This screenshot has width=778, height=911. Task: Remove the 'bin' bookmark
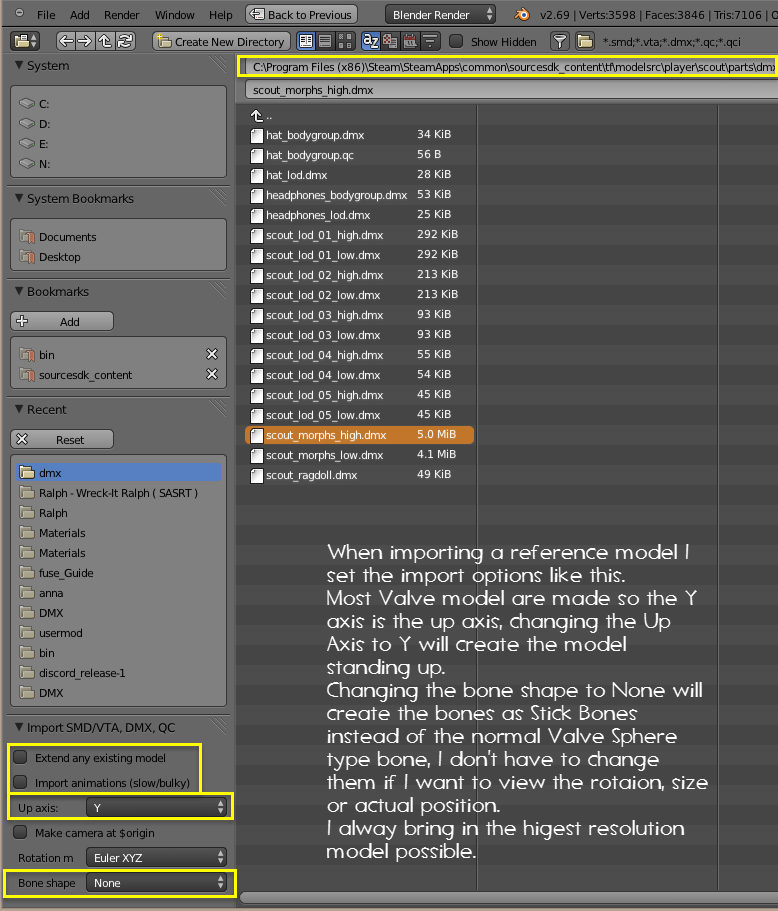(x=212, y=354)
